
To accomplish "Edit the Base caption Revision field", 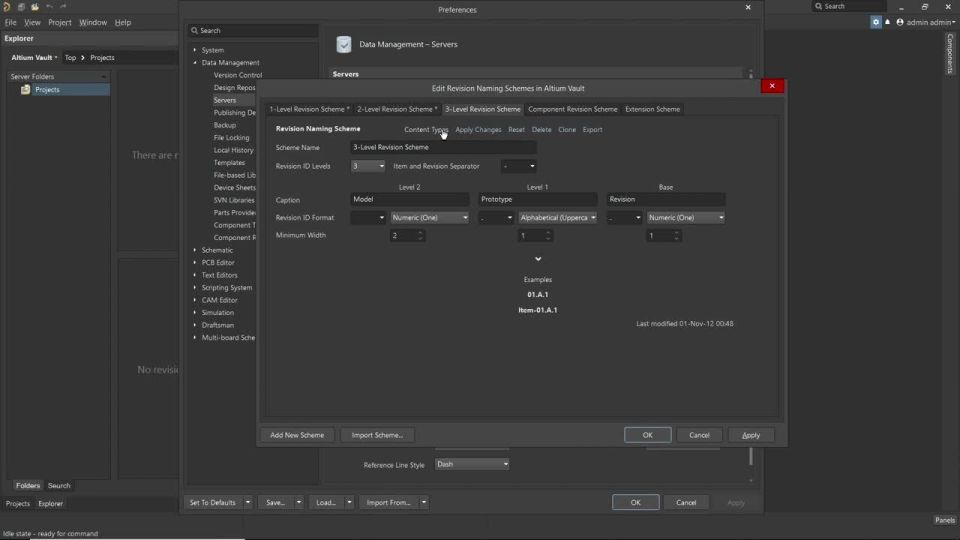I will (x=666, y=199).
